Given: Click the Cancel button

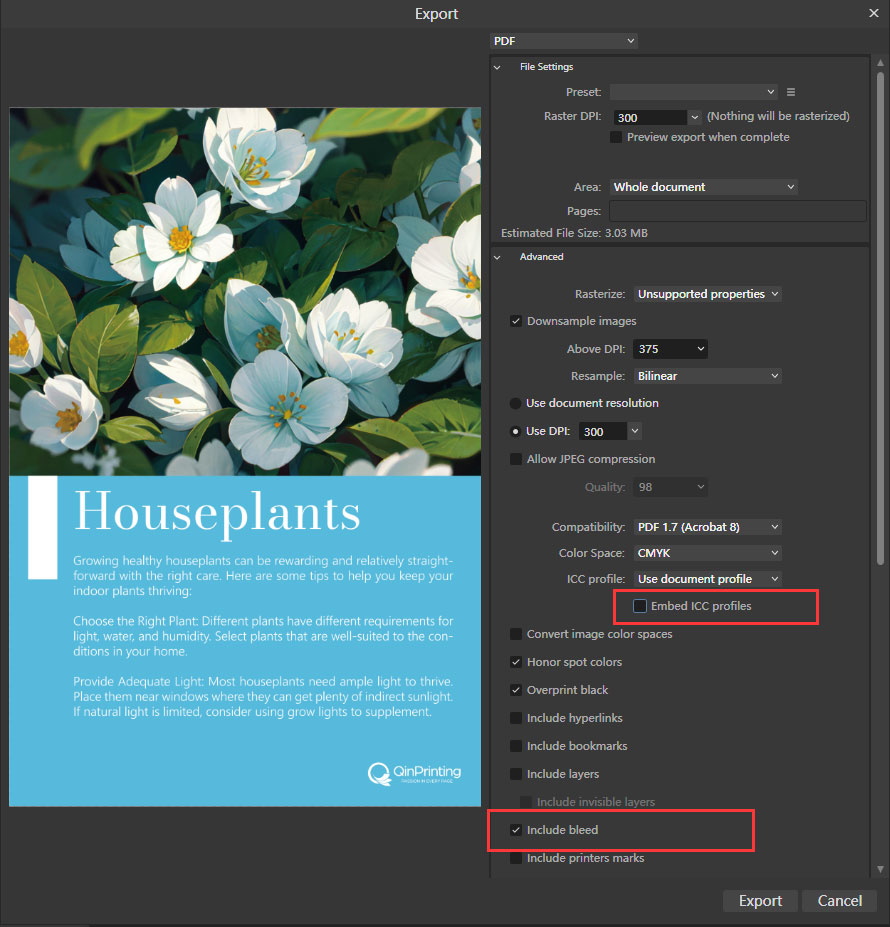Looking at the screenshot, I should point(839,901).
